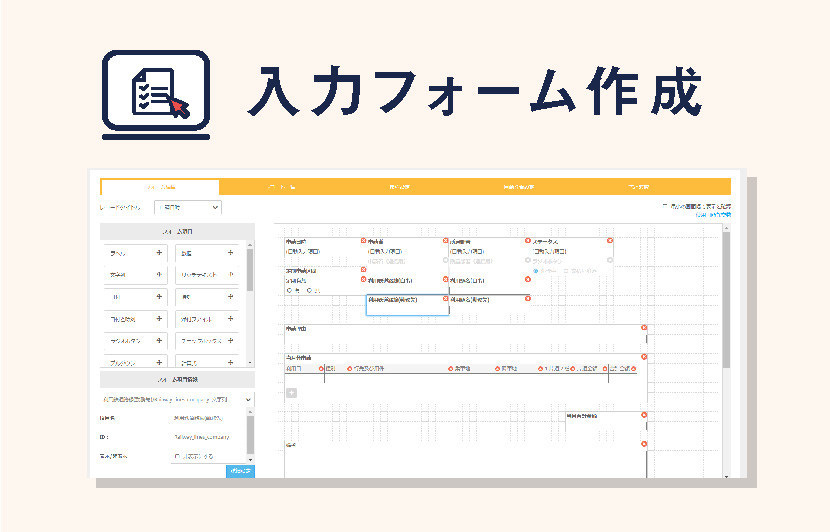Image resolution: width=830 pixels, height=532 pixels.
Task: Add a チェックボックス item with its plus icon
Action: tap(231, 341)
